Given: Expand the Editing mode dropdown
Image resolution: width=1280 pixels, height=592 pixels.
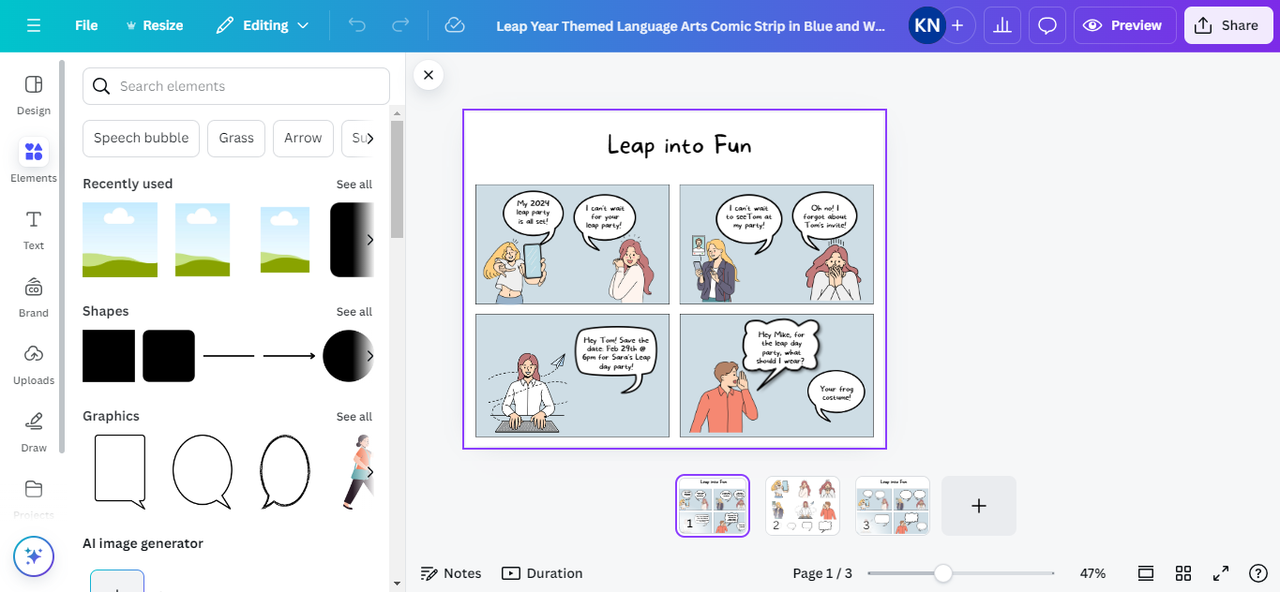Looking at the screenshot, I should 263,25.
